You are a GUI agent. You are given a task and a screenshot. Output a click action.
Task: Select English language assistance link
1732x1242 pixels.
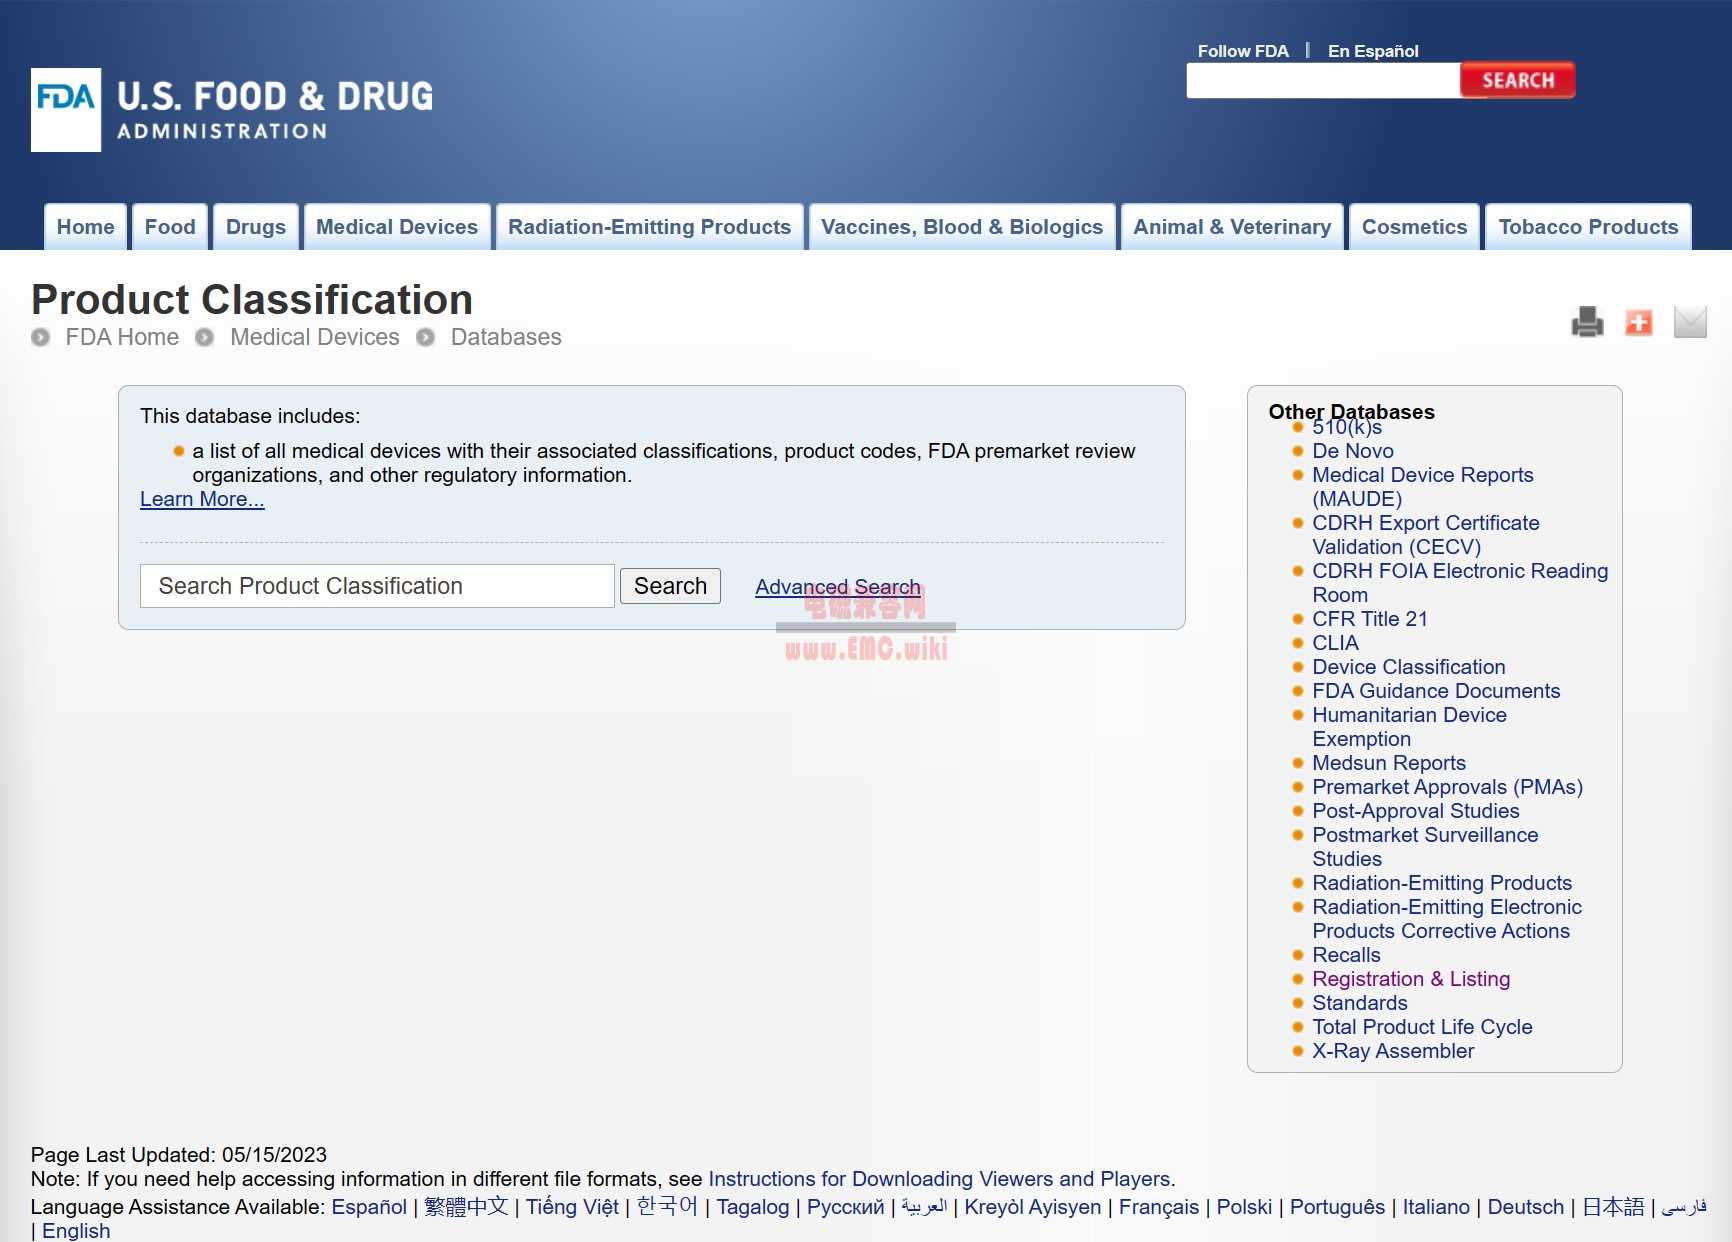coord(76,1231)
